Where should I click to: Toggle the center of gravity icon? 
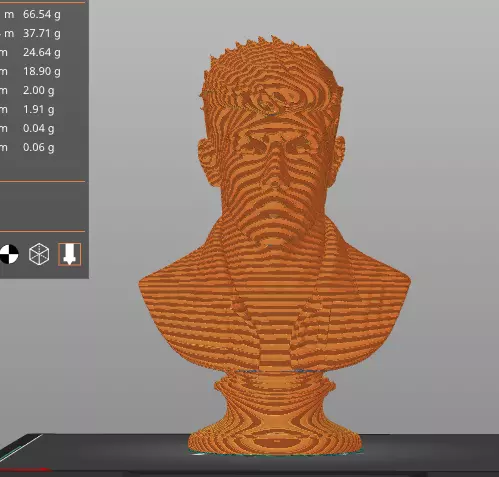pyautogui.click(x=9, y=254)
